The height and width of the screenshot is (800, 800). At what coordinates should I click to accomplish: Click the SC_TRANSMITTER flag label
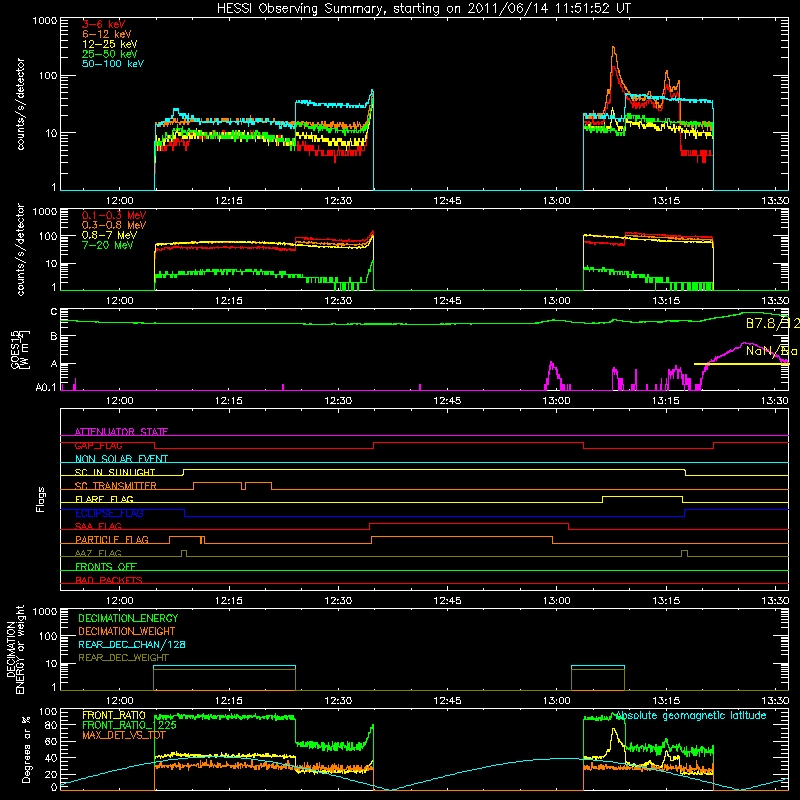pyautogui.click(x=116, y=486)
